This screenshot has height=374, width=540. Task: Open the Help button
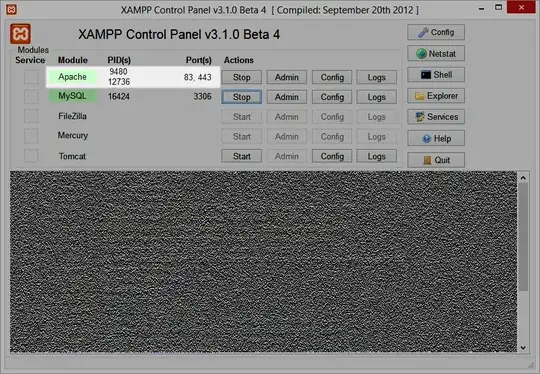pos(436,138)
